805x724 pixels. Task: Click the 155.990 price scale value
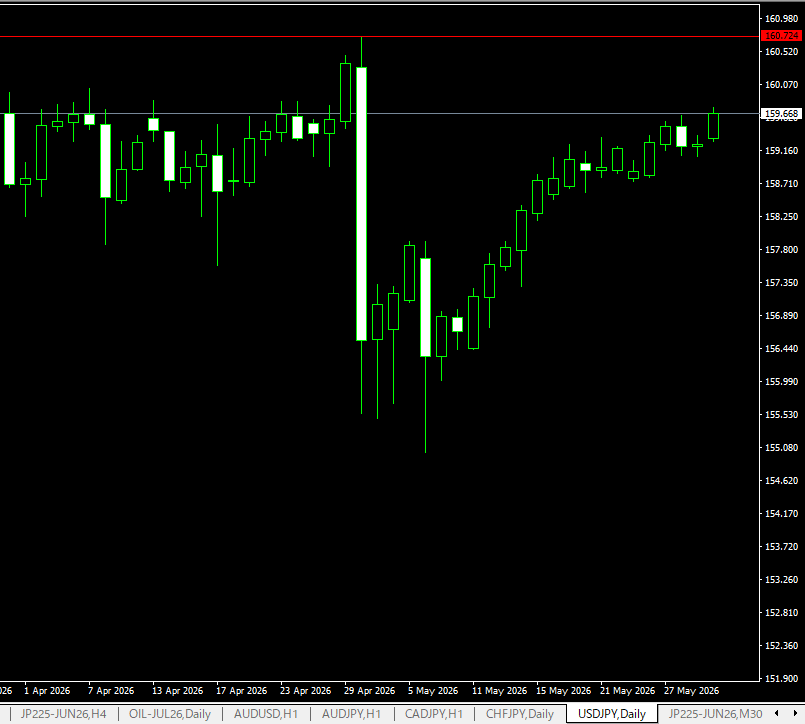pyautogui.click(x=781, y=382)
